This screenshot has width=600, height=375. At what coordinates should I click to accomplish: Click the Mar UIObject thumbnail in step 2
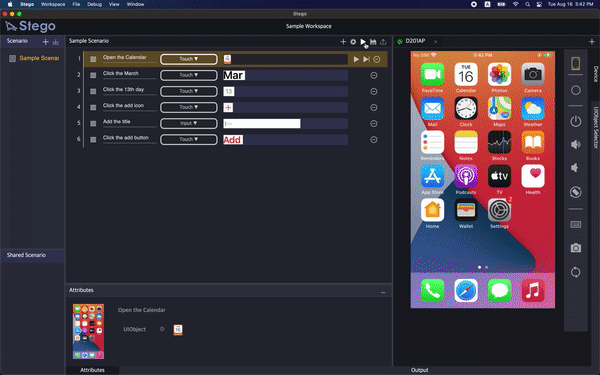pyautogui.click(x=234, y=75)
